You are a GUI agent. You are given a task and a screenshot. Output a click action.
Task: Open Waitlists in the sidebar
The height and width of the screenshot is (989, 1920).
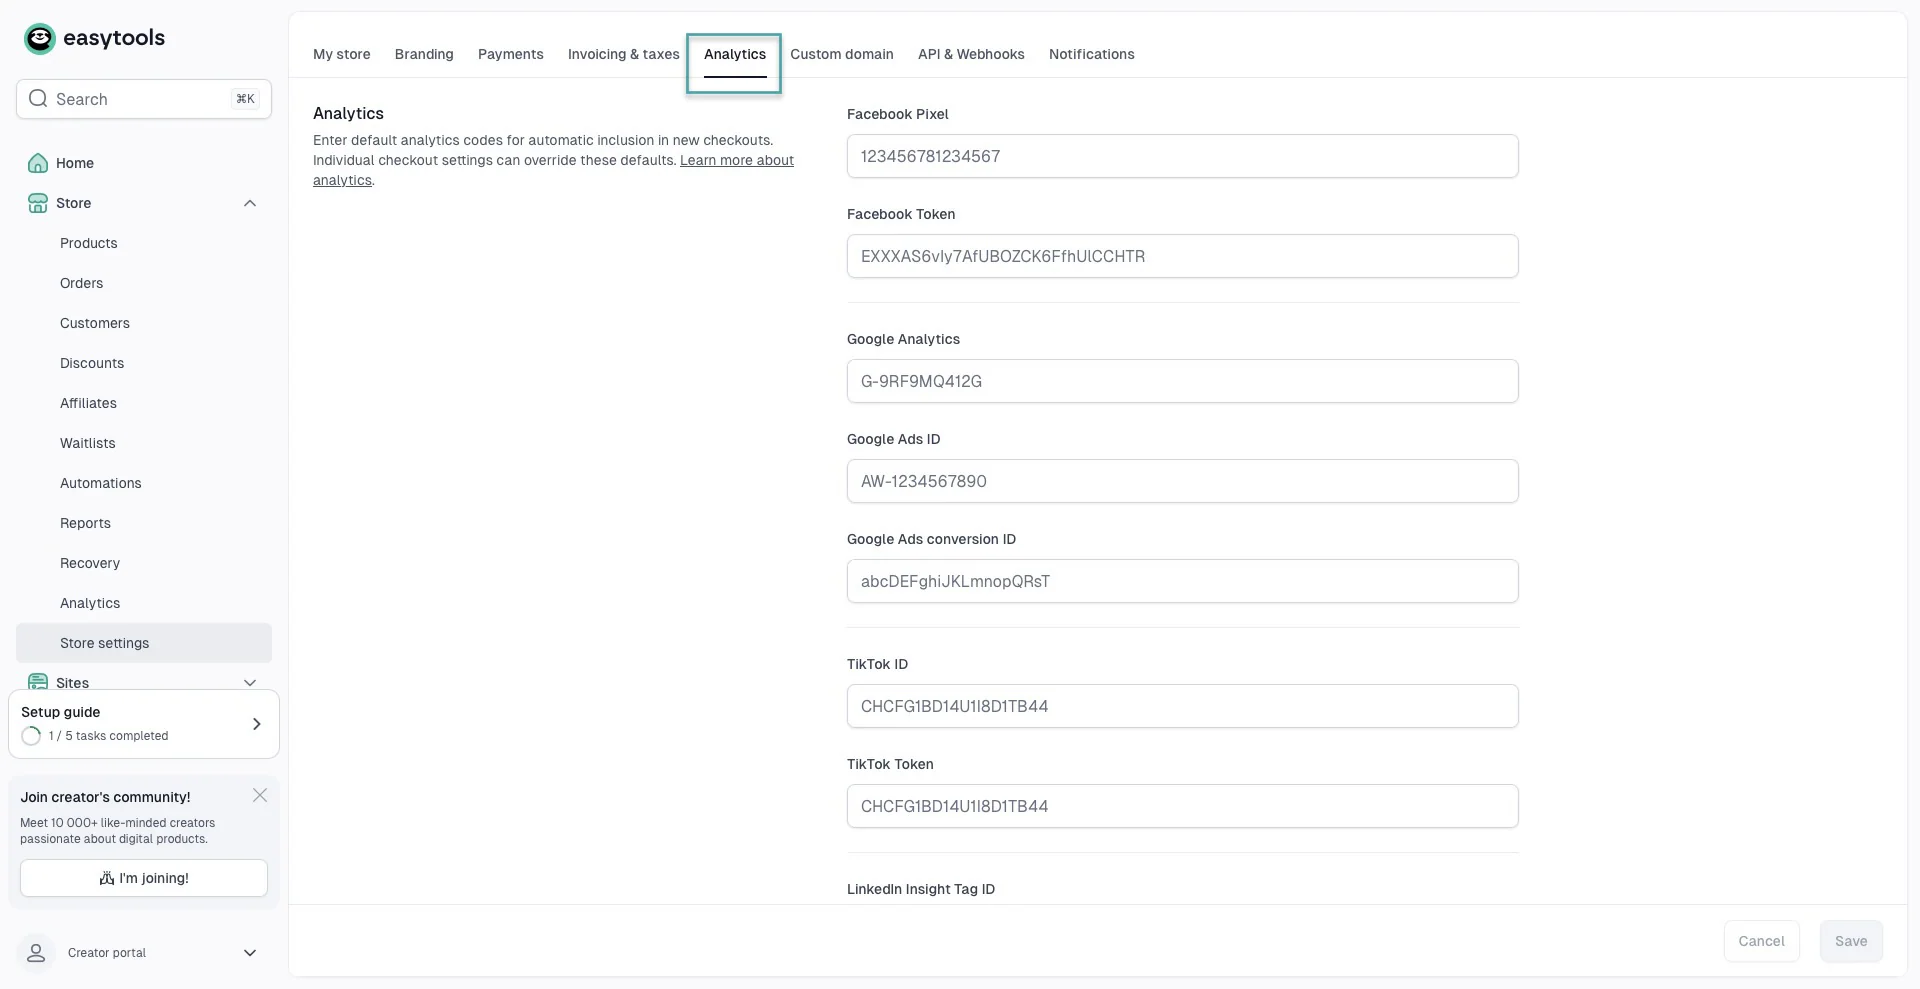[x=144, y=443]
